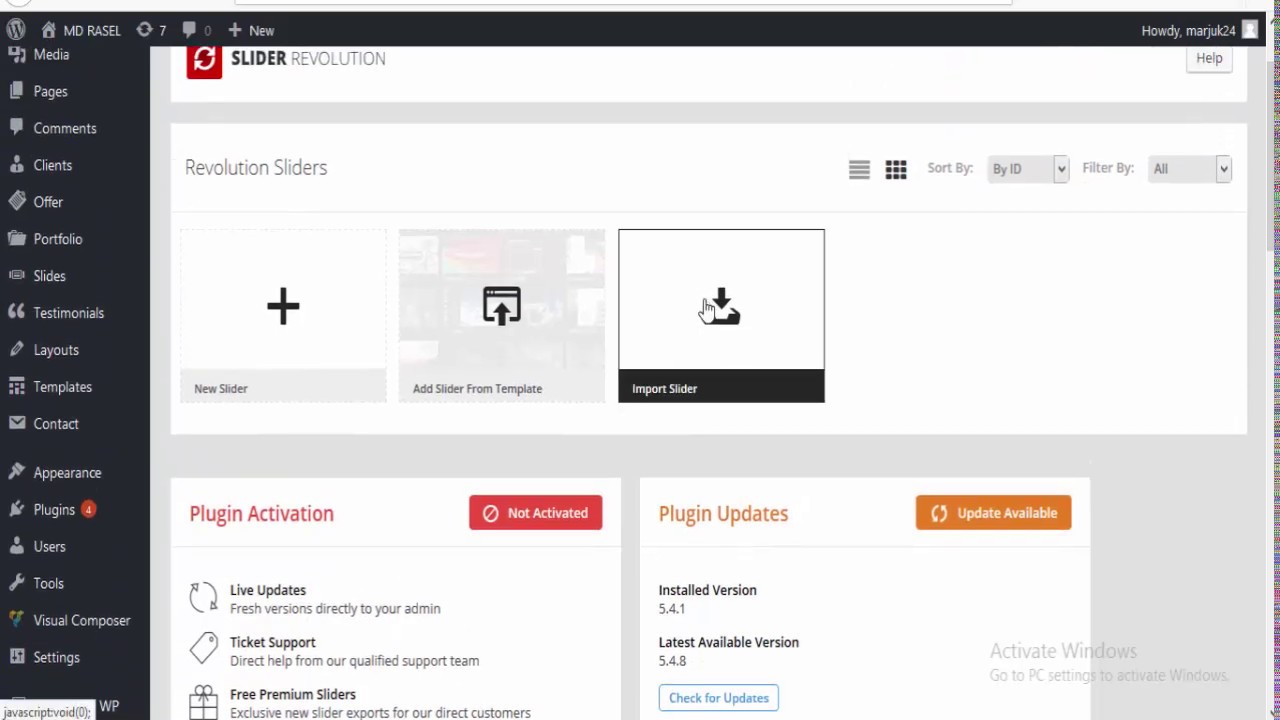Image resolution: width=1280 pixels, height=720 pixels.
Task: Click the Comments sidebar icon
Action: pyautogui.click(x=16, y=128)
